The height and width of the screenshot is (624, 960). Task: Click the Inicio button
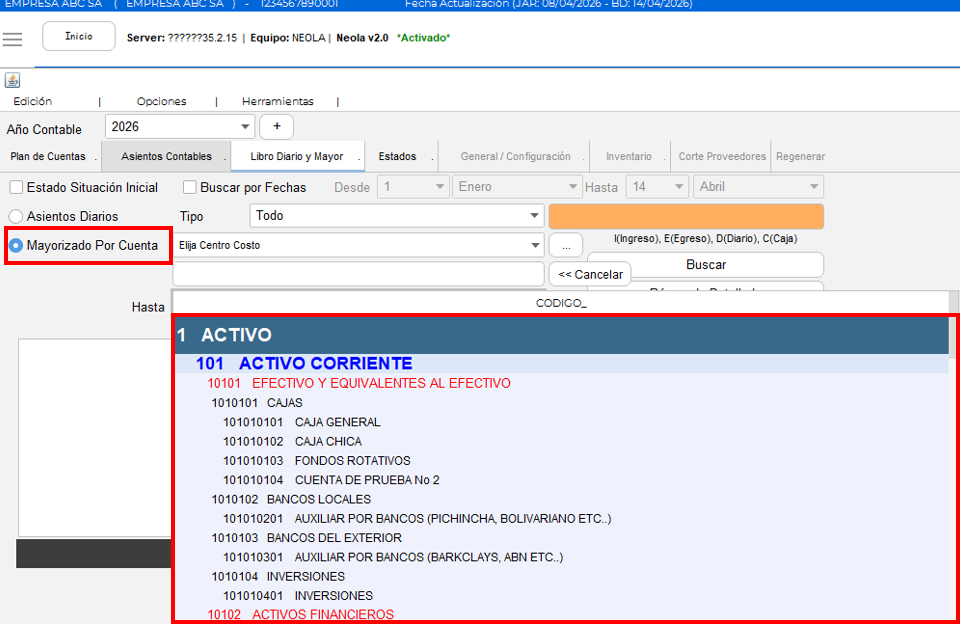pos(78,36)
